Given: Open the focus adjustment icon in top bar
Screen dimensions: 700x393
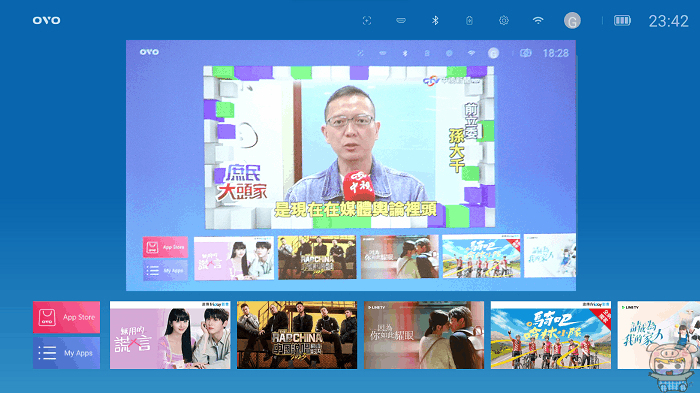Looking at the screenshot, I should (x=367, y=21).
